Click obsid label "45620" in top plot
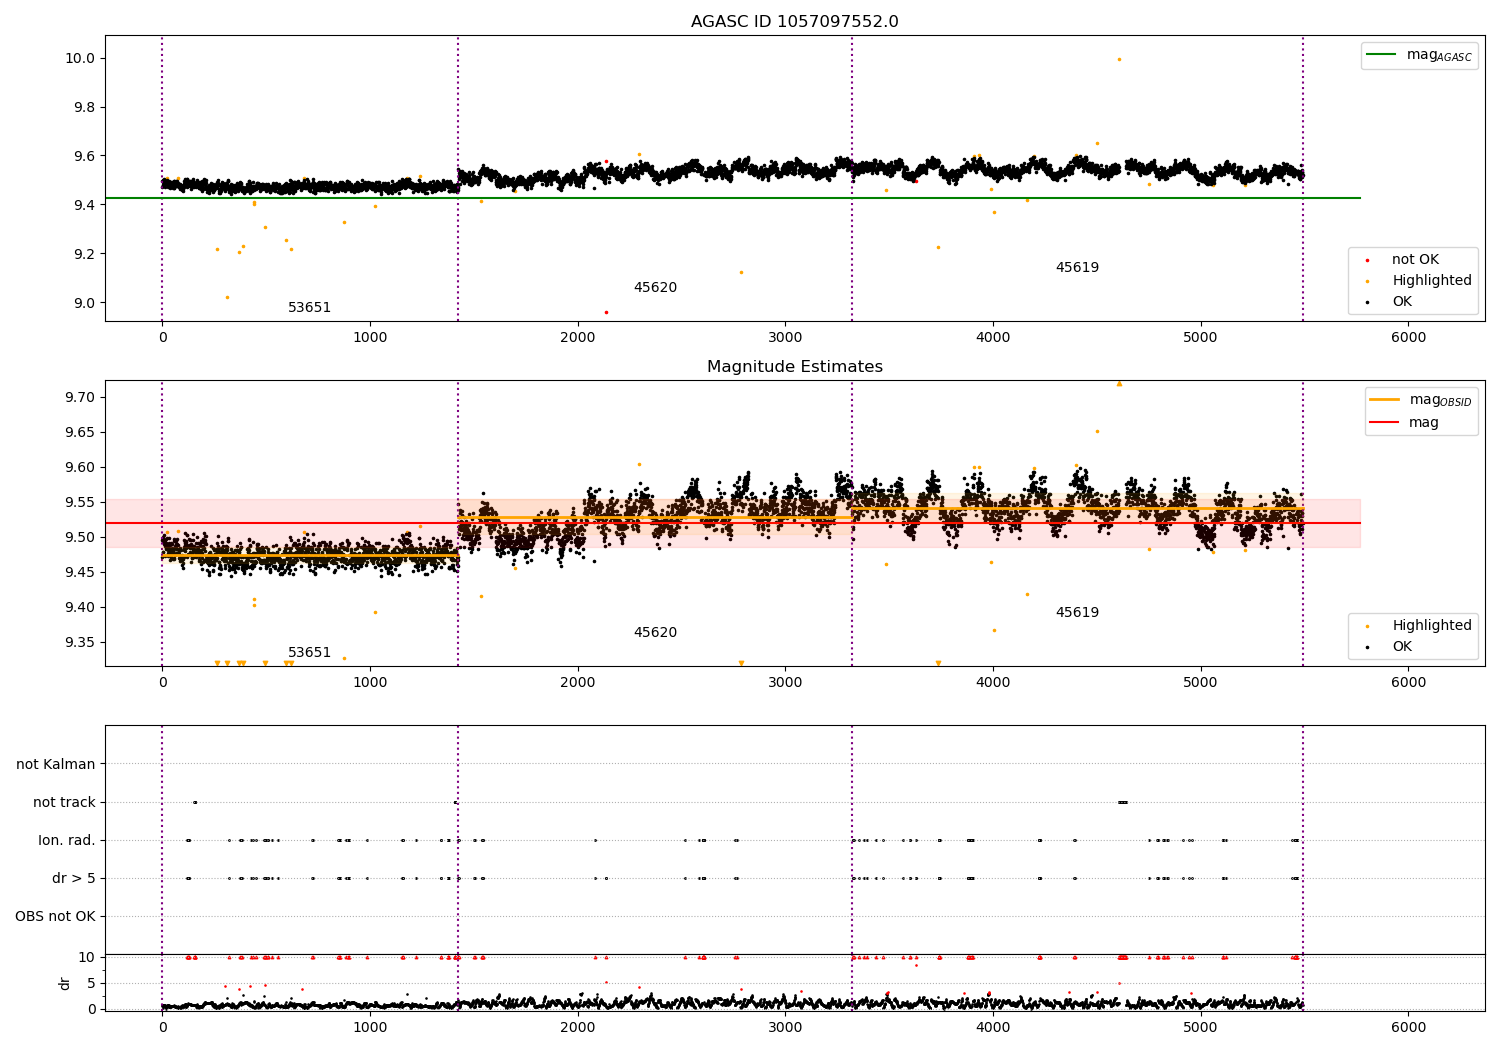 click(x=655, y=288)
